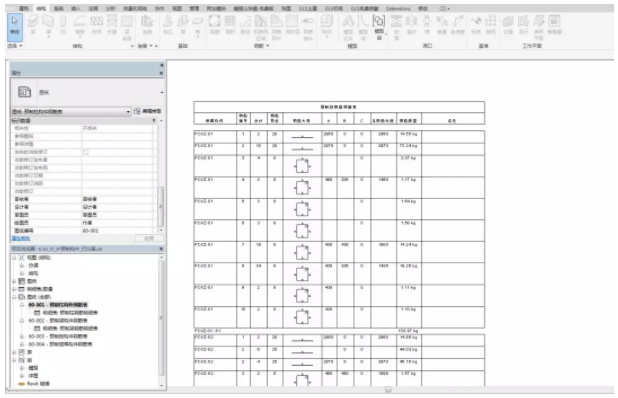Screen dimensions: 618x398
Task: Select the Model Group (模型组) tool
Action: [379, 27]
